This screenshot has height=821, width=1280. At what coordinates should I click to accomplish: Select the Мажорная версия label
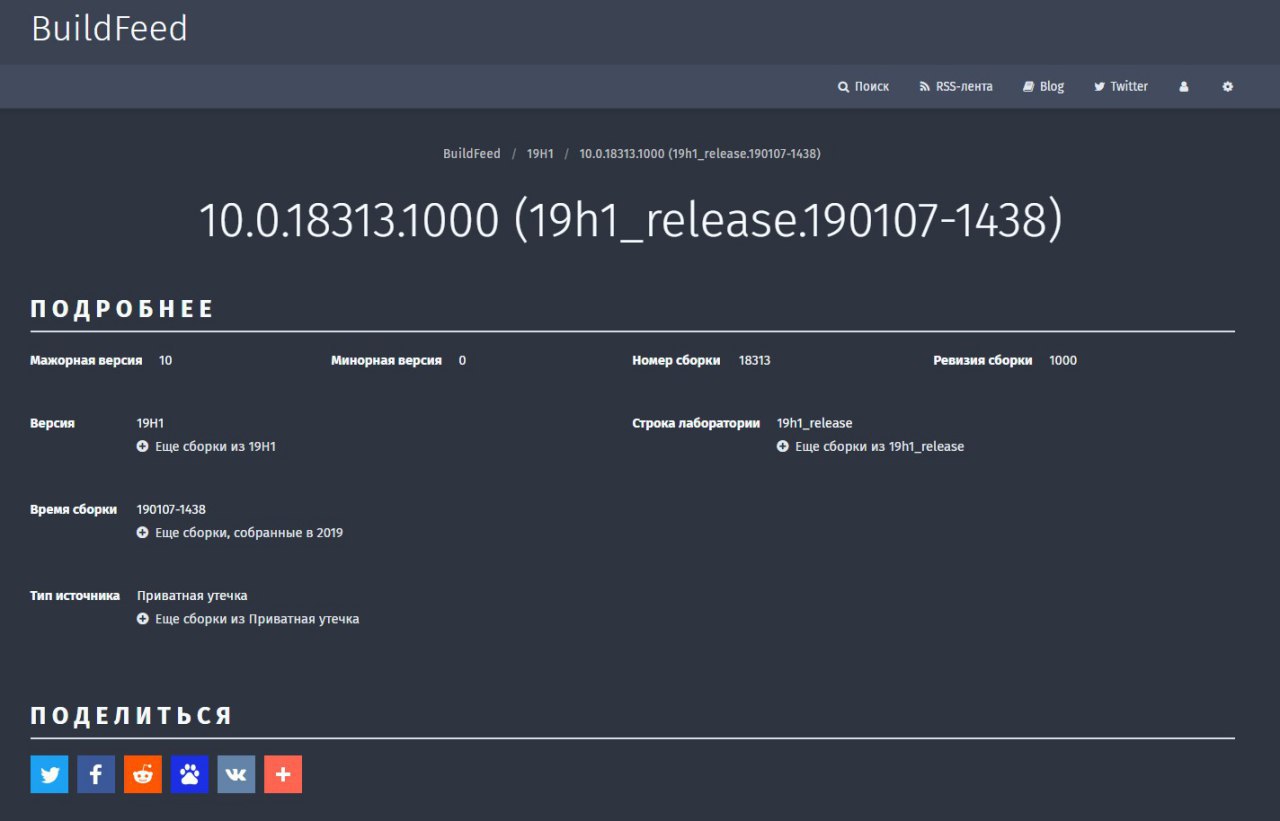(x=86, y=361)
